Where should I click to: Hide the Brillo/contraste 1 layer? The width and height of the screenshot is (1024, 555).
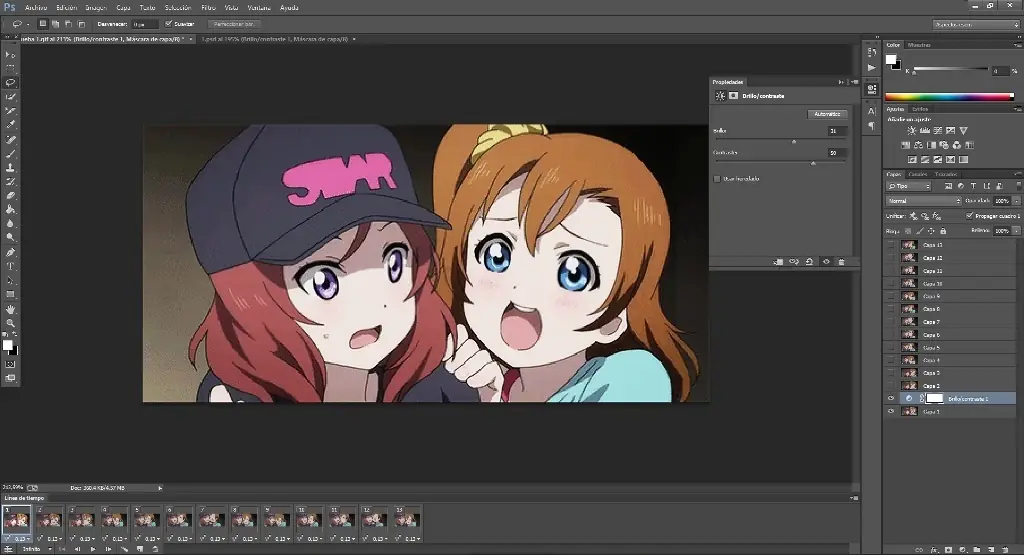[891, 398]
